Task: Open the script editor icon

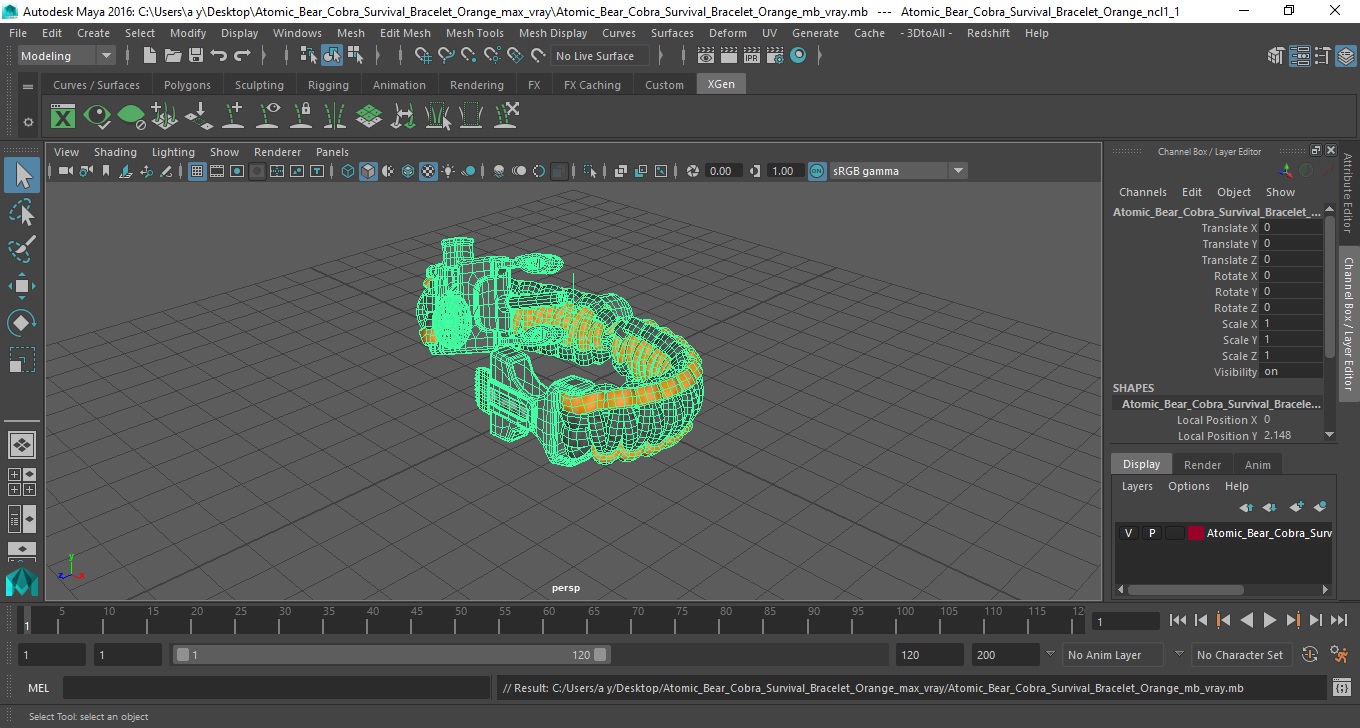Action: click(1342, 688)
